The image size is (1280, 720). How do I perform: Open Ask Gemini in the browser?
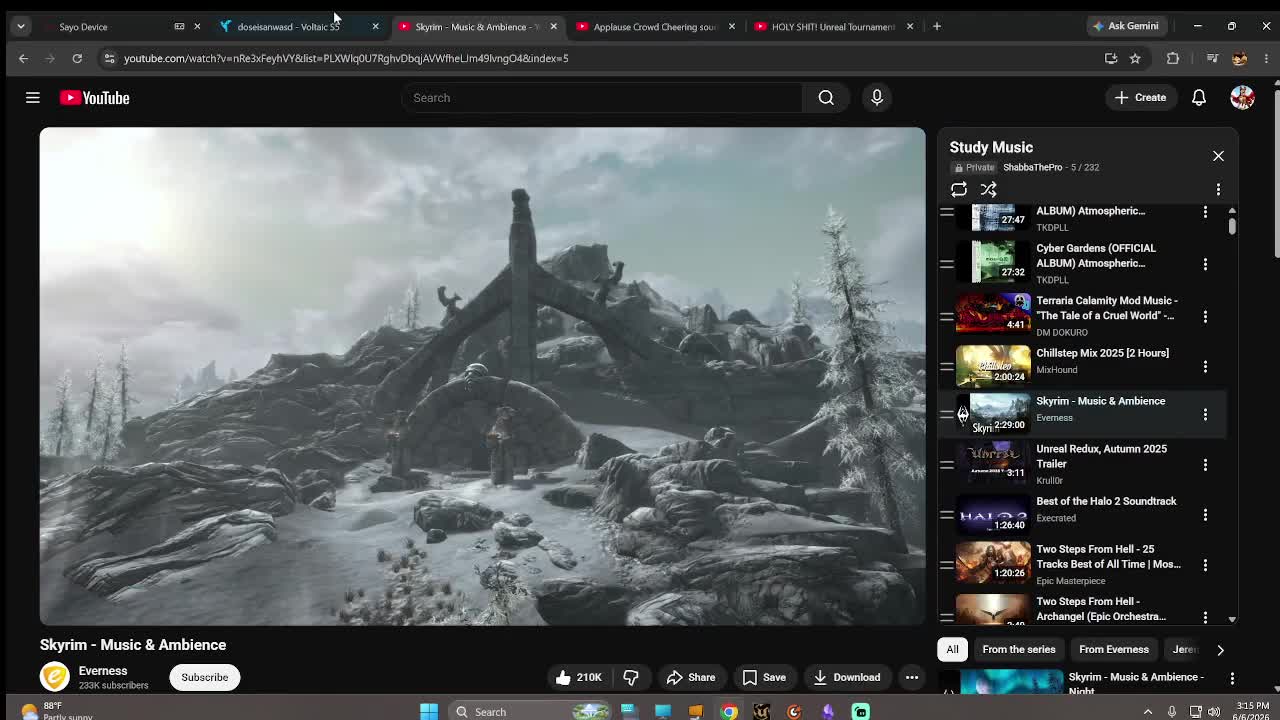coord(1126,26)
